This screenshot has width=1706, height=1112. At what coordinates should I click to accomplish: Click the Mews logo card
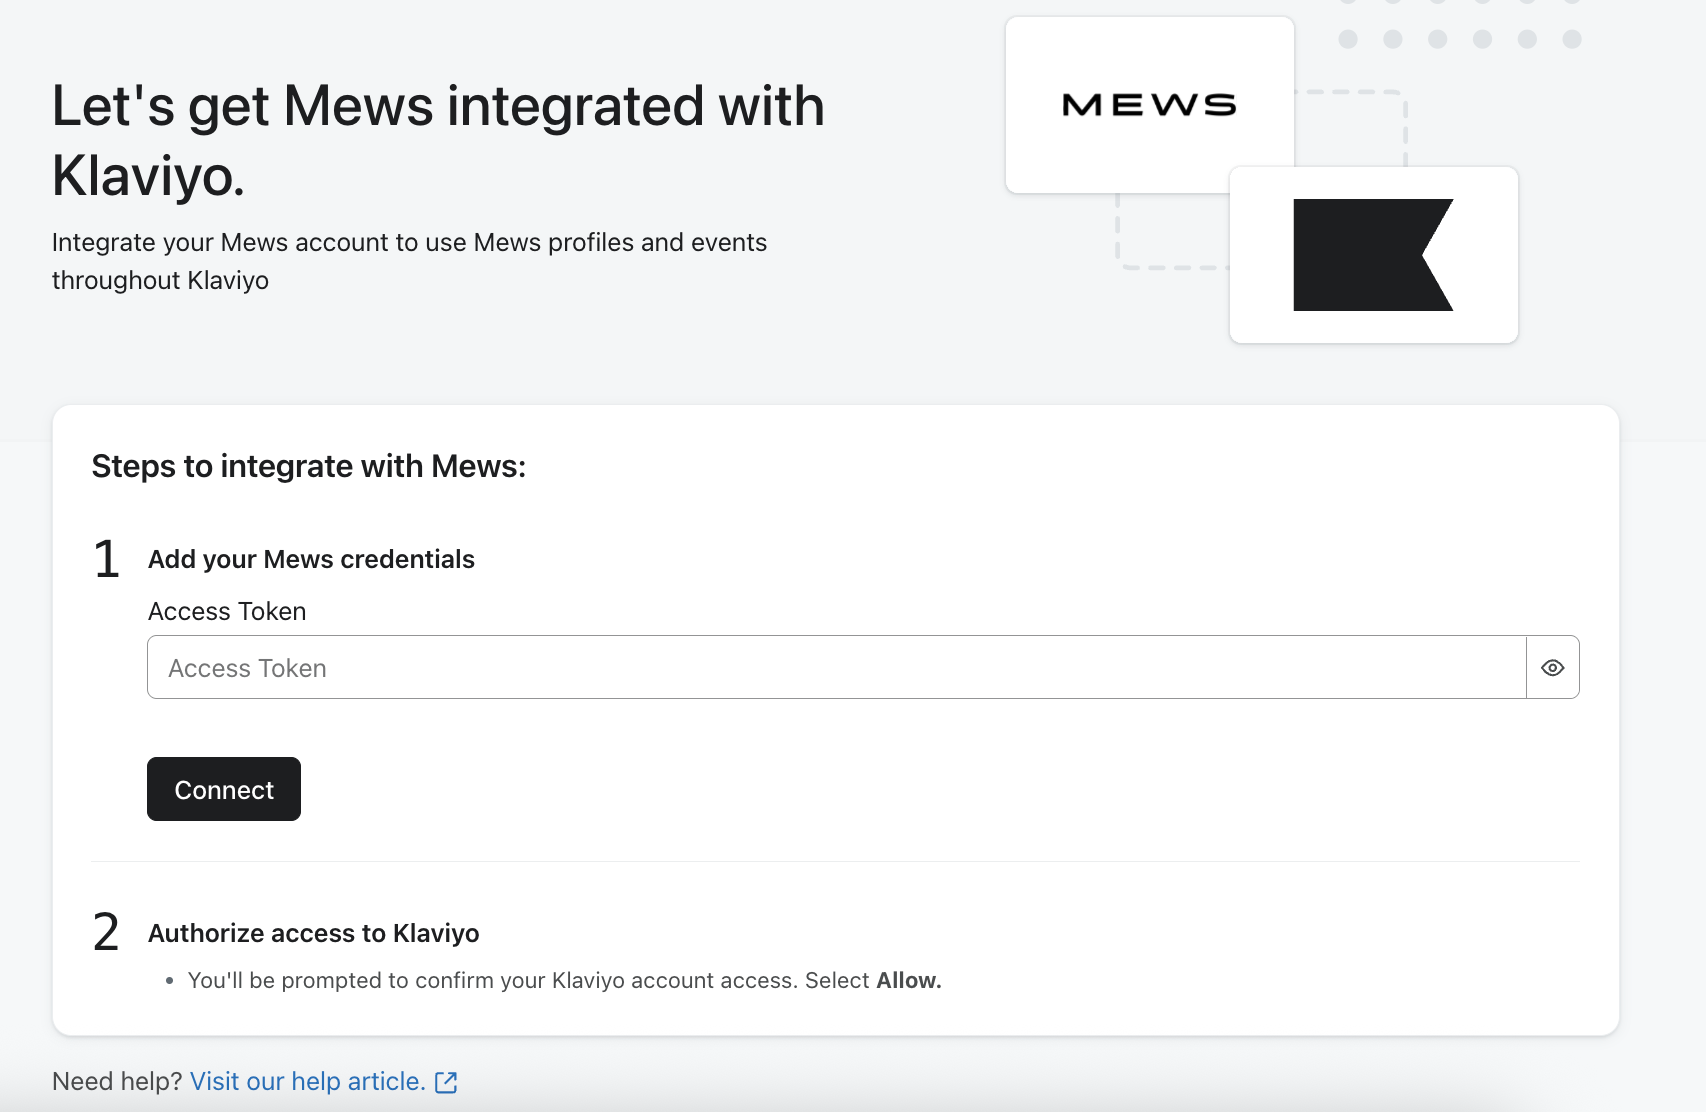(1149, 105)
